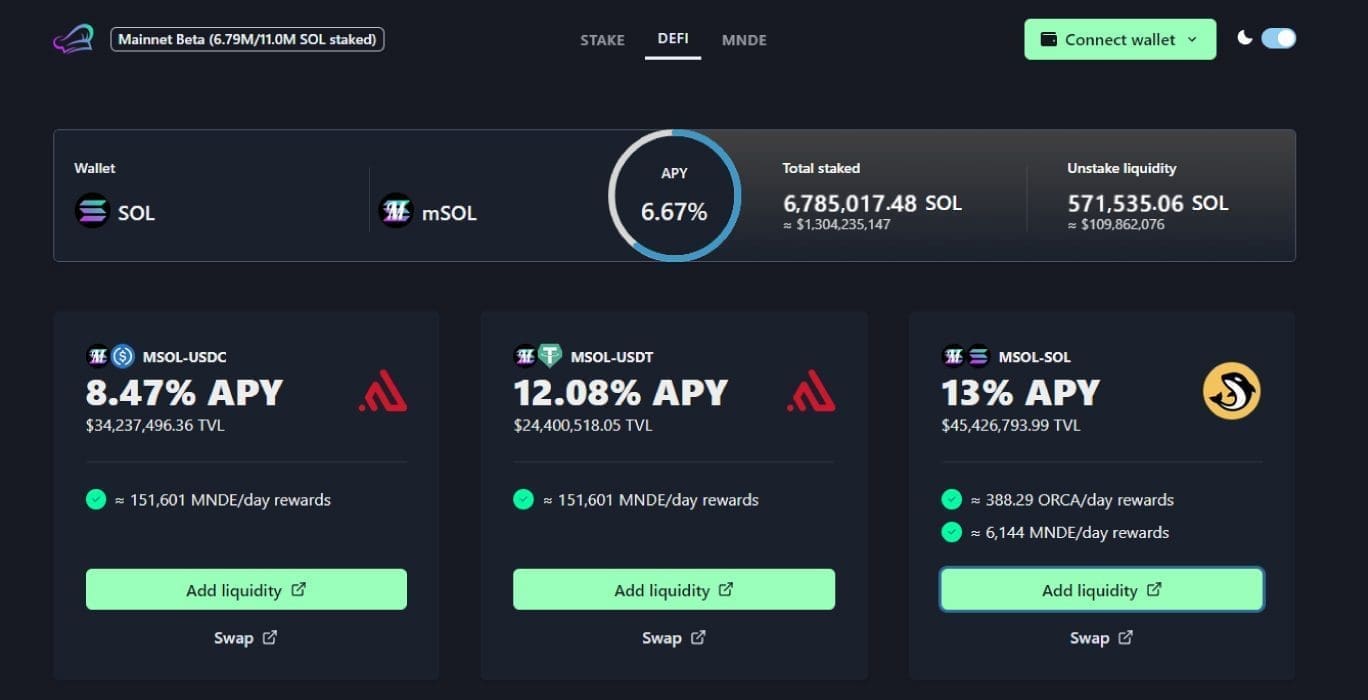The image size is (1368, 700).
Task: Click the 6.67% APY circular gauge
Action: pos(674,195)
